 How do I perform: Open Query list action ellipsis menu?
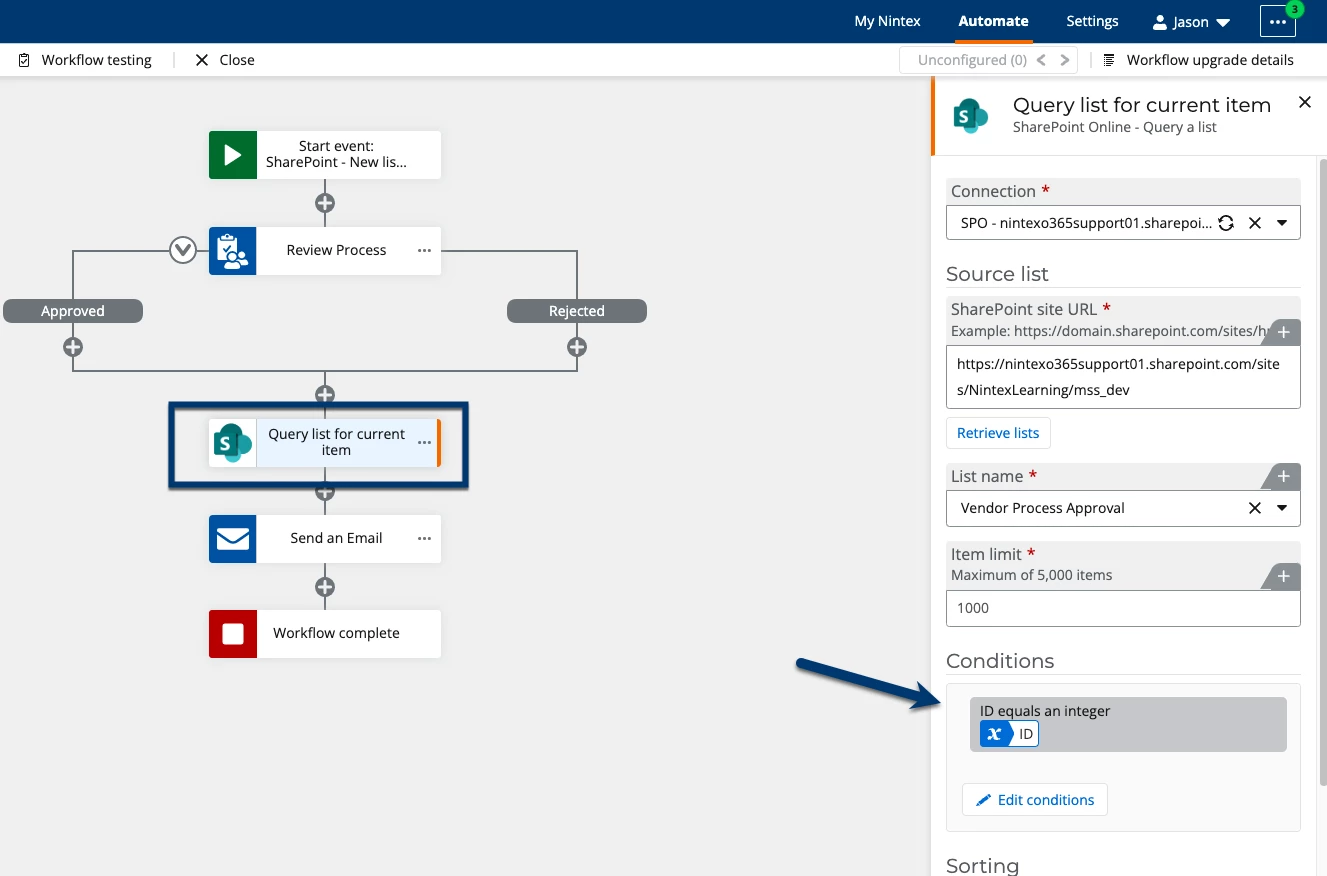pyautogui.click(x=424, y=443)
